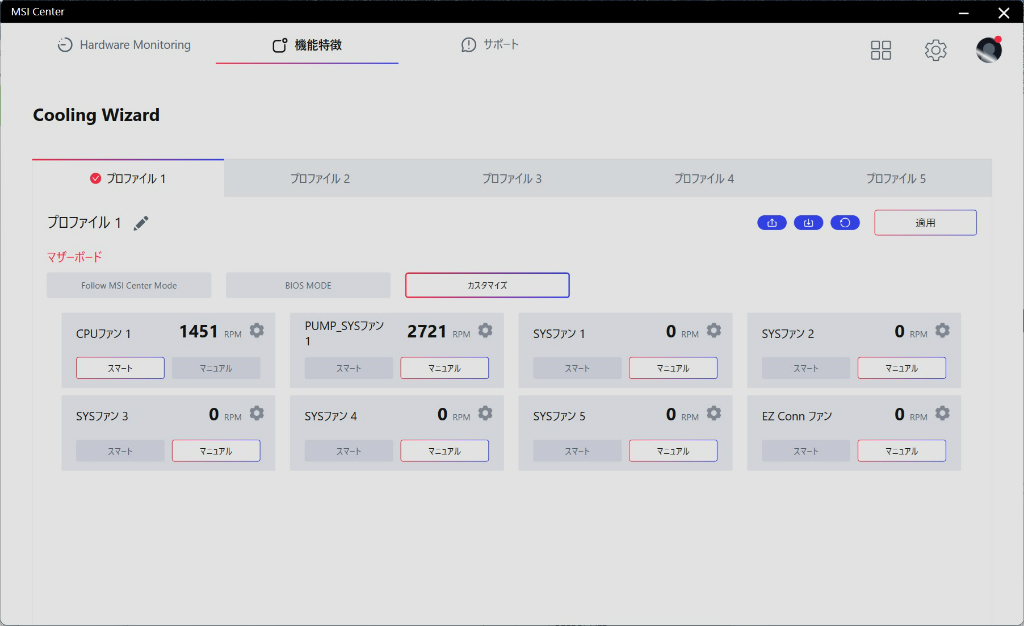Select the BIOS MODE option

pos(308,285)
